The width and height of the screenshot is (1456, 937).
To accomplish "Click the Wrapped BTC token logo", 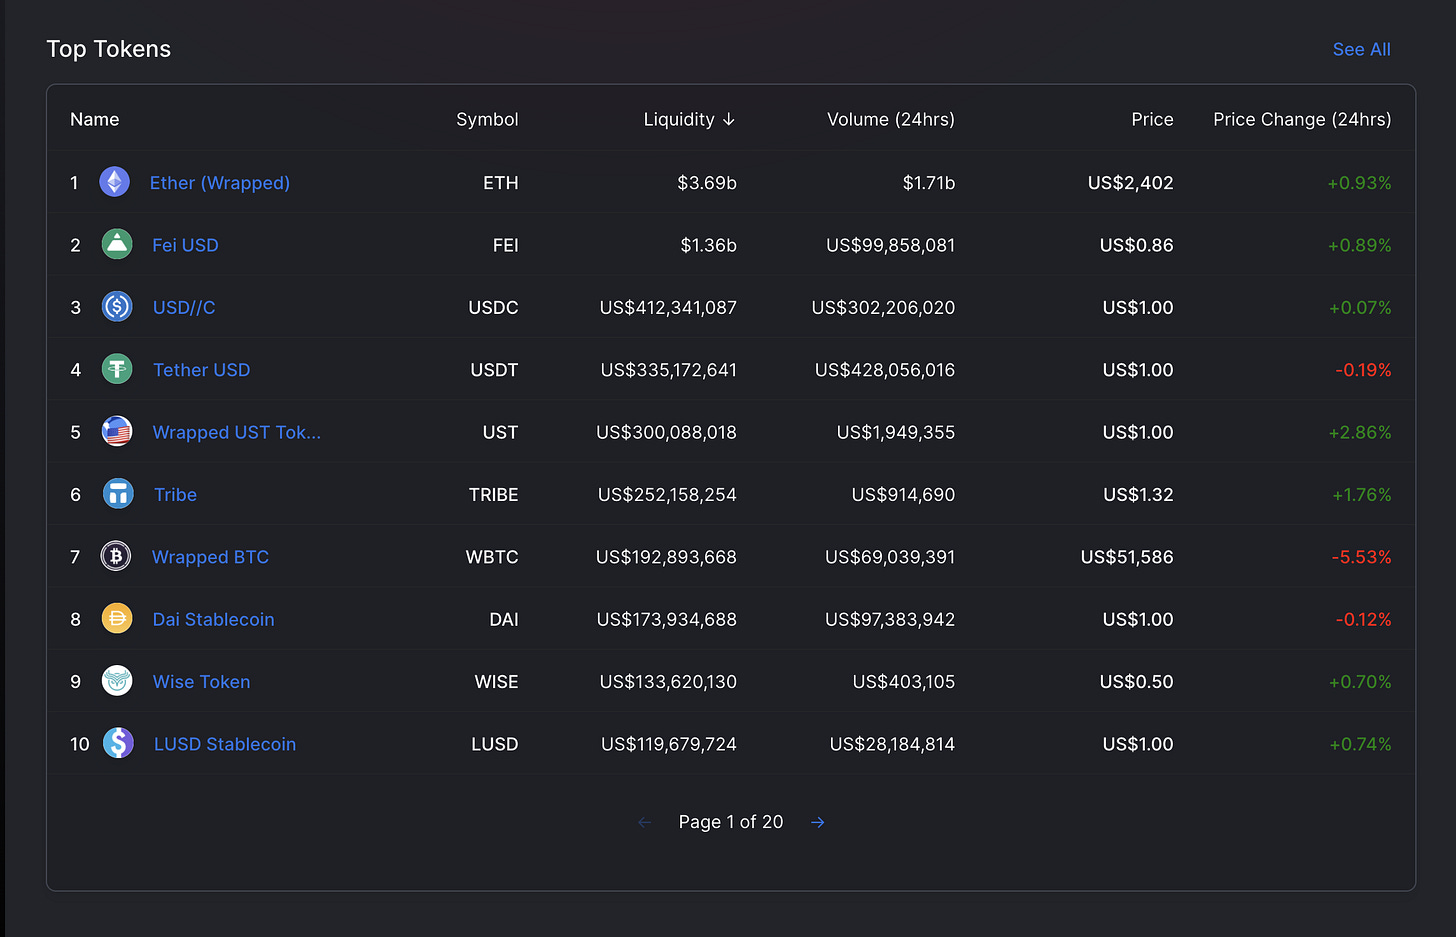I will (x=116, y=556).
